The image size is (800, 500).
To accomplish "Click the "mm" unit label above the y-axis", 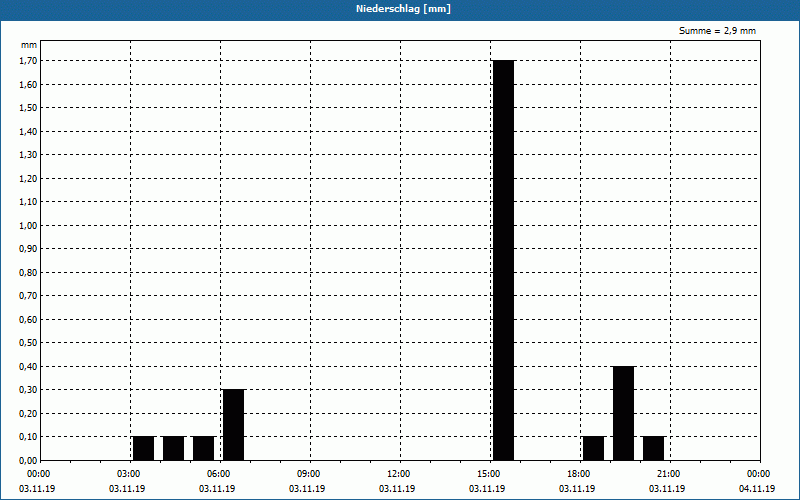I will pos(29,45).
